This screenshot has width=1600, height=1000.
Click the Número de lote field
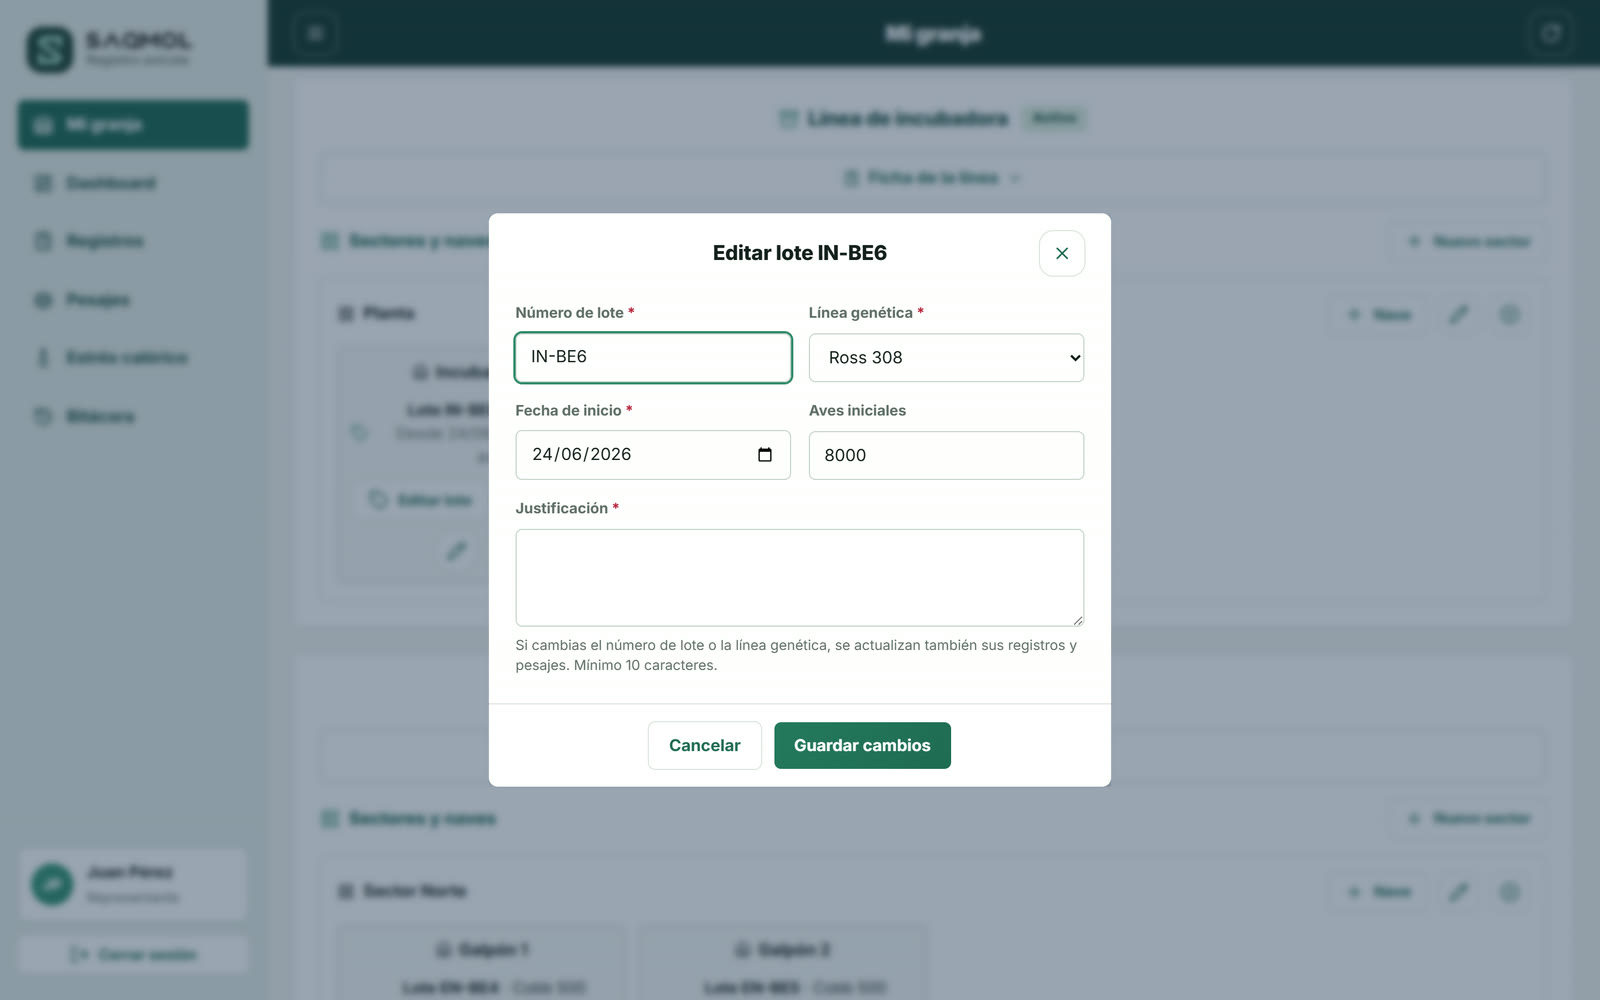[653, 358]
